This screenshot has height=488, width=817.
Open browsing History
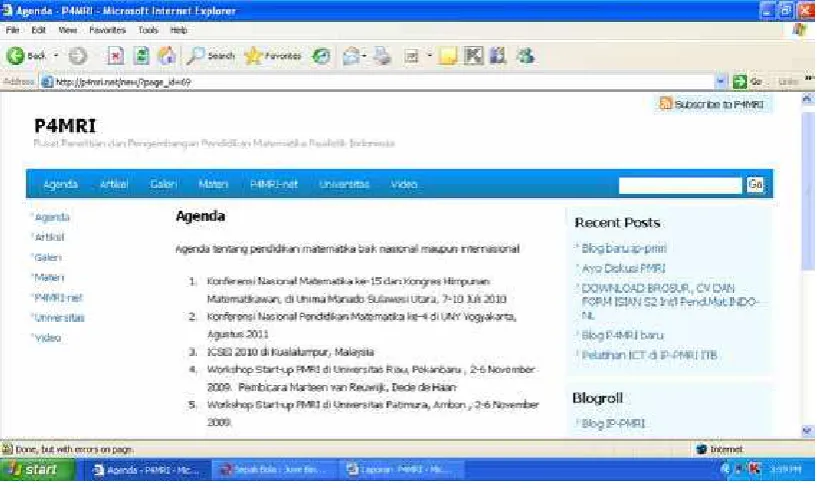[x=321, y=56]
